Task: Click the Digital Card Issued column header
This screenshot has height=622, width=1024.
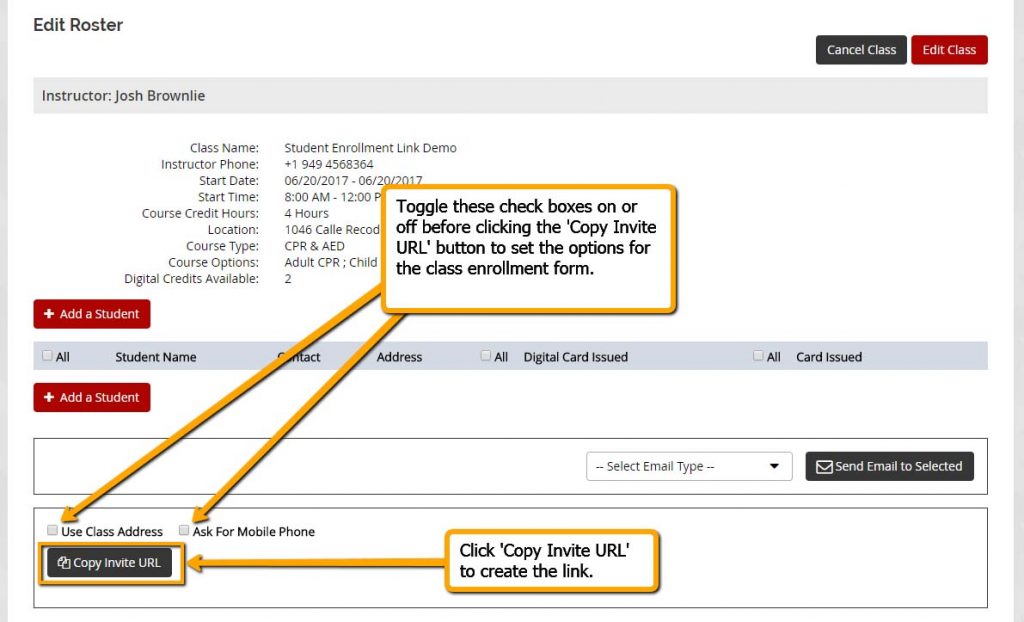Action: click(x=575, y=357)
